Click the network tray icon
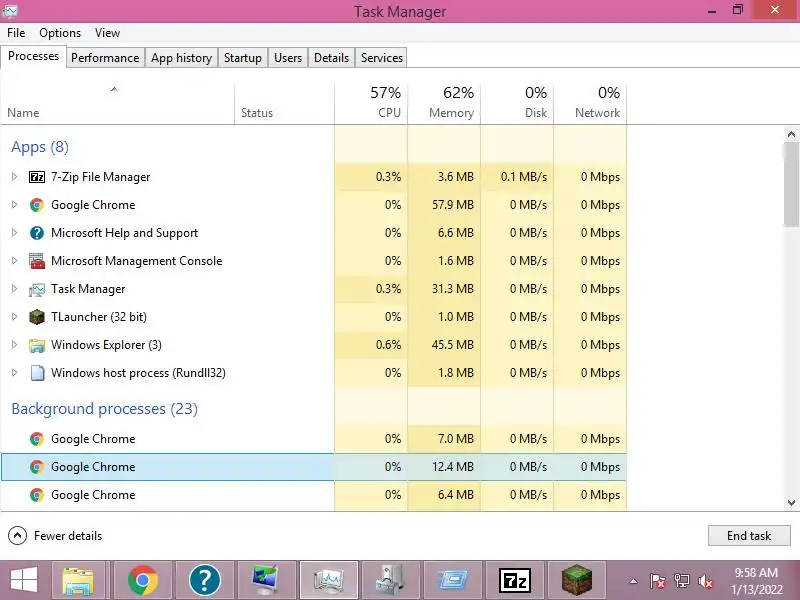Image resolution: width=800 pixels, height=600 pixels. (682, 581)
